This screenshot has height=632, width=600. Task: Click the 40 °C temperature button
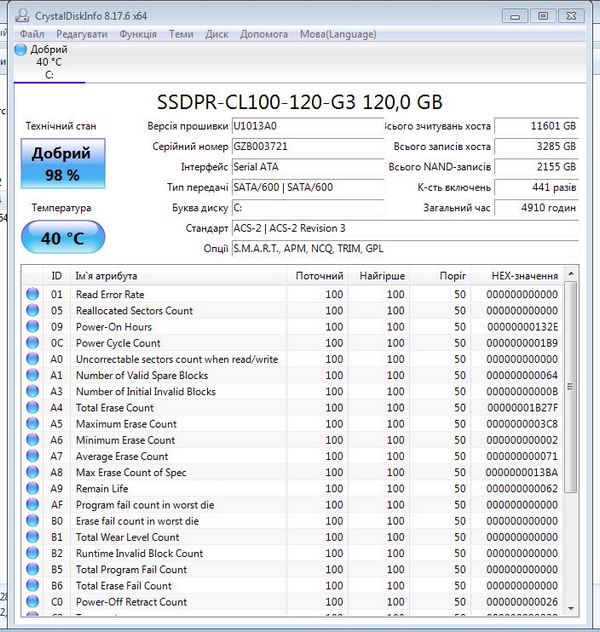(62, 238)
